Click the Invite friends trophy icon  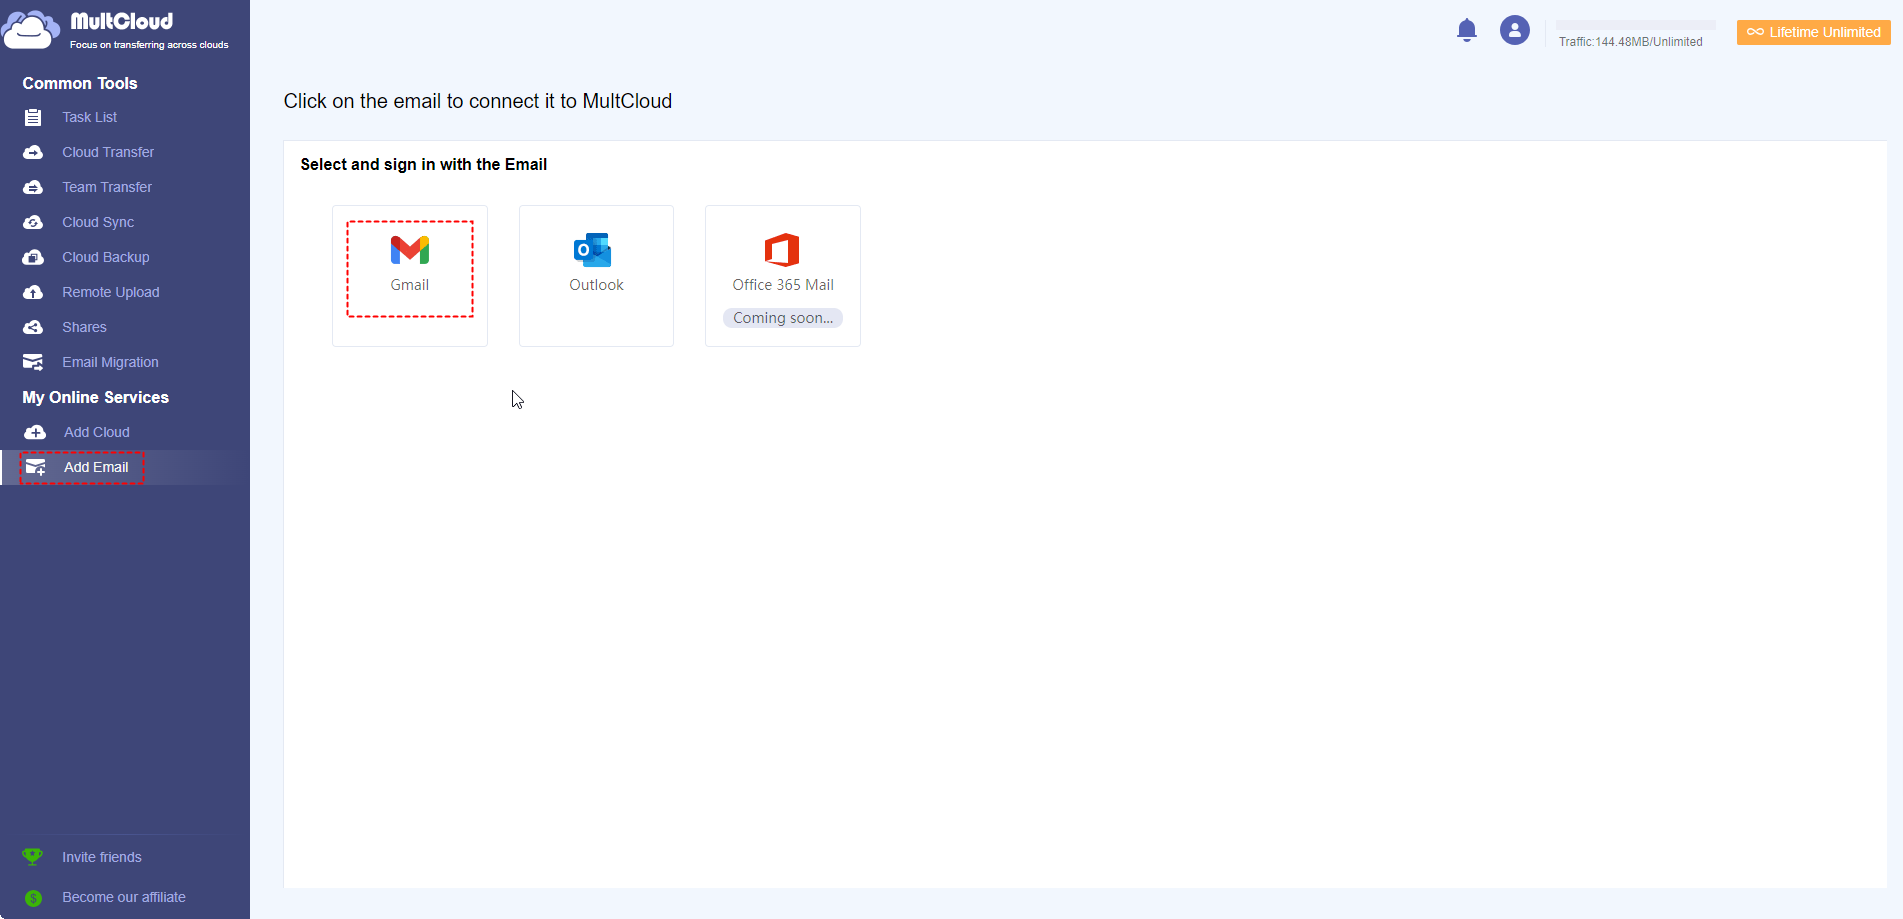33,857
